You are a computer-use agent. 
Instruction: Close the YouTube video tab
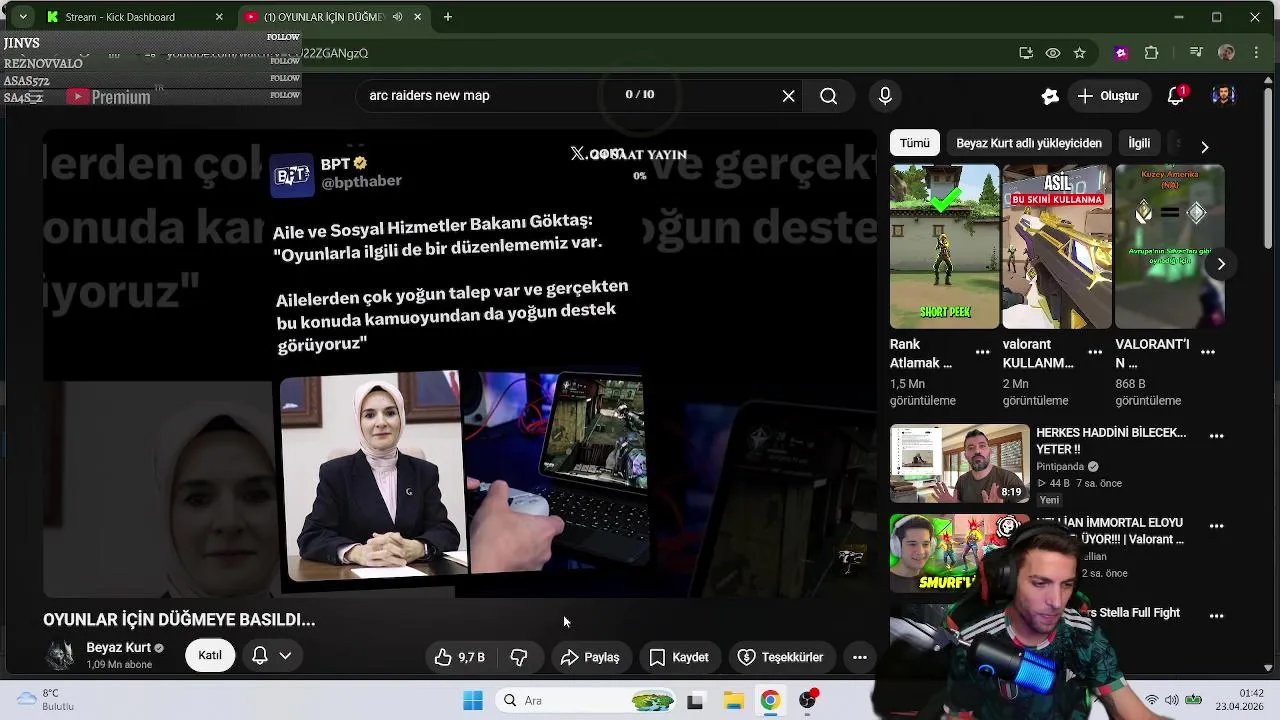tap(417, 17)
